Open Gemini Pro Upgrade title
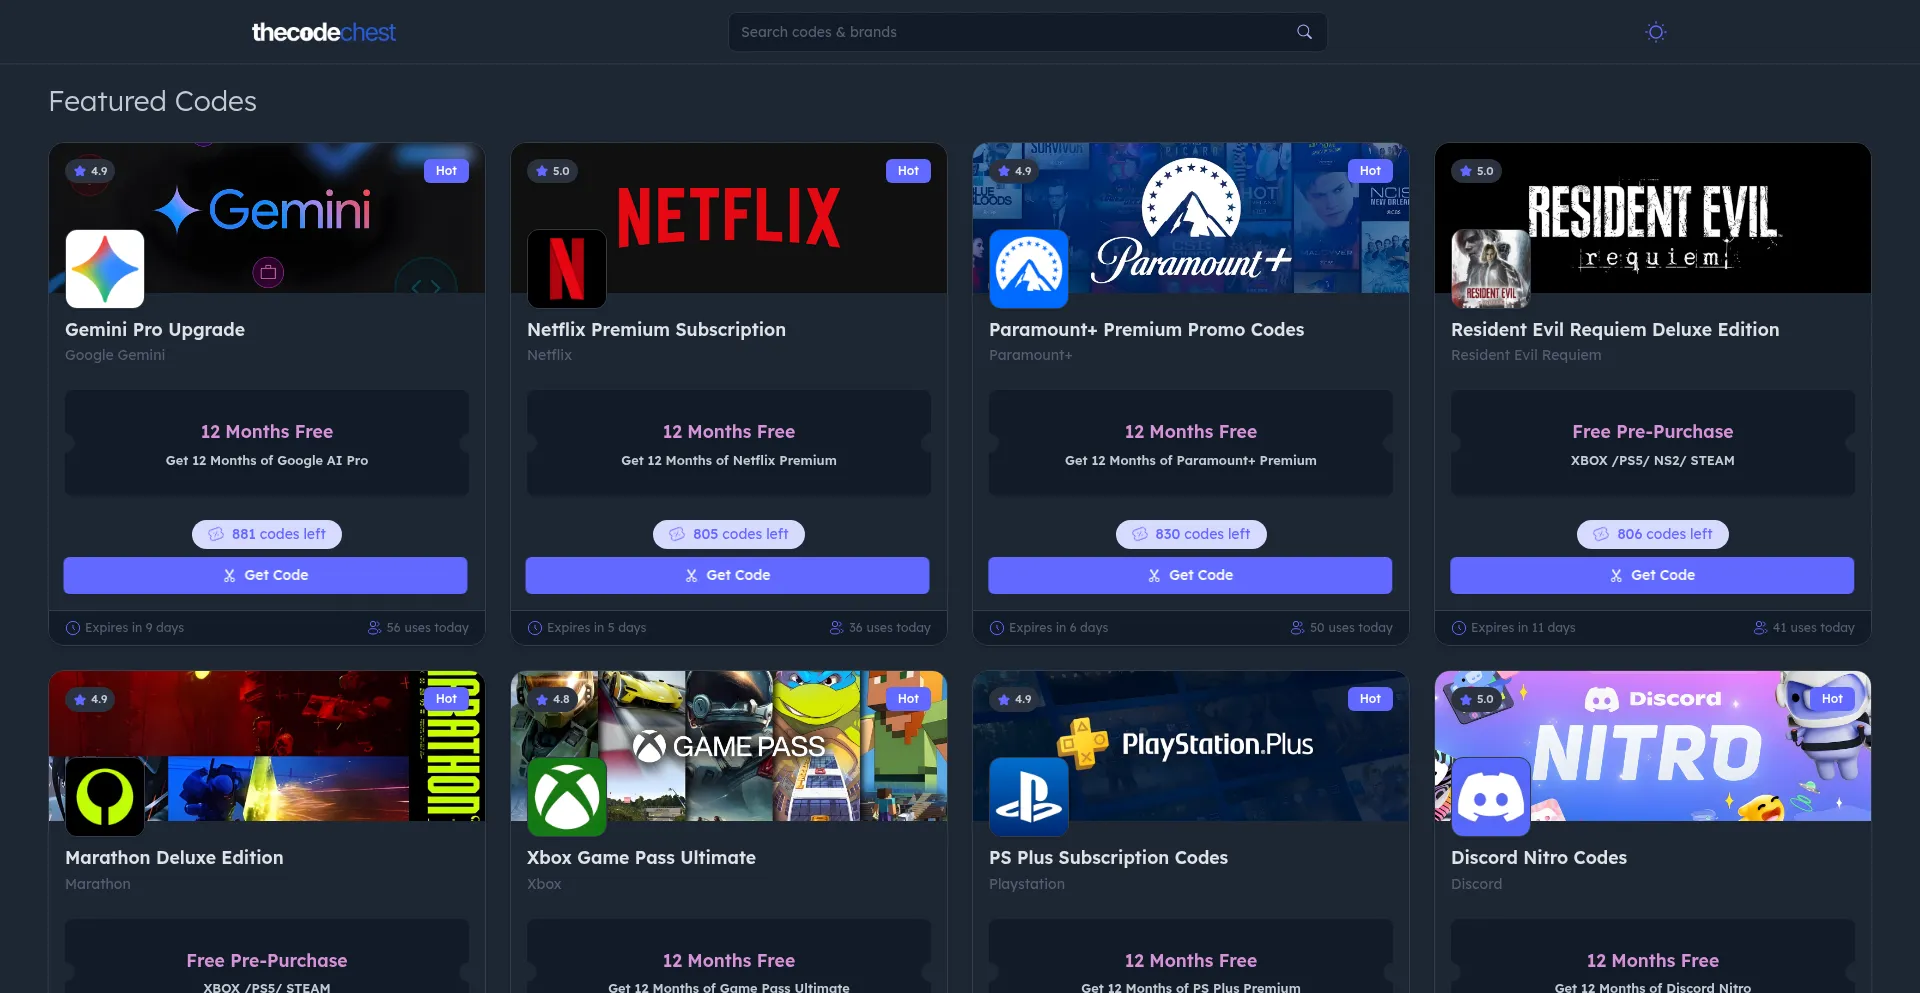 pyautogui.click(x=155, y=330)
